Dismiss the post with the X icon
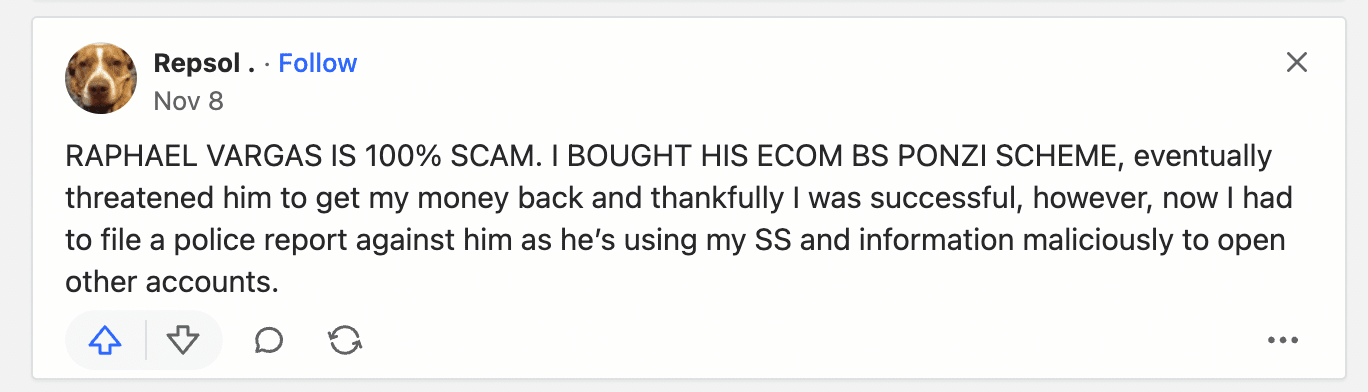The height and width of the screenshot is (392, 1368). 1297,63
